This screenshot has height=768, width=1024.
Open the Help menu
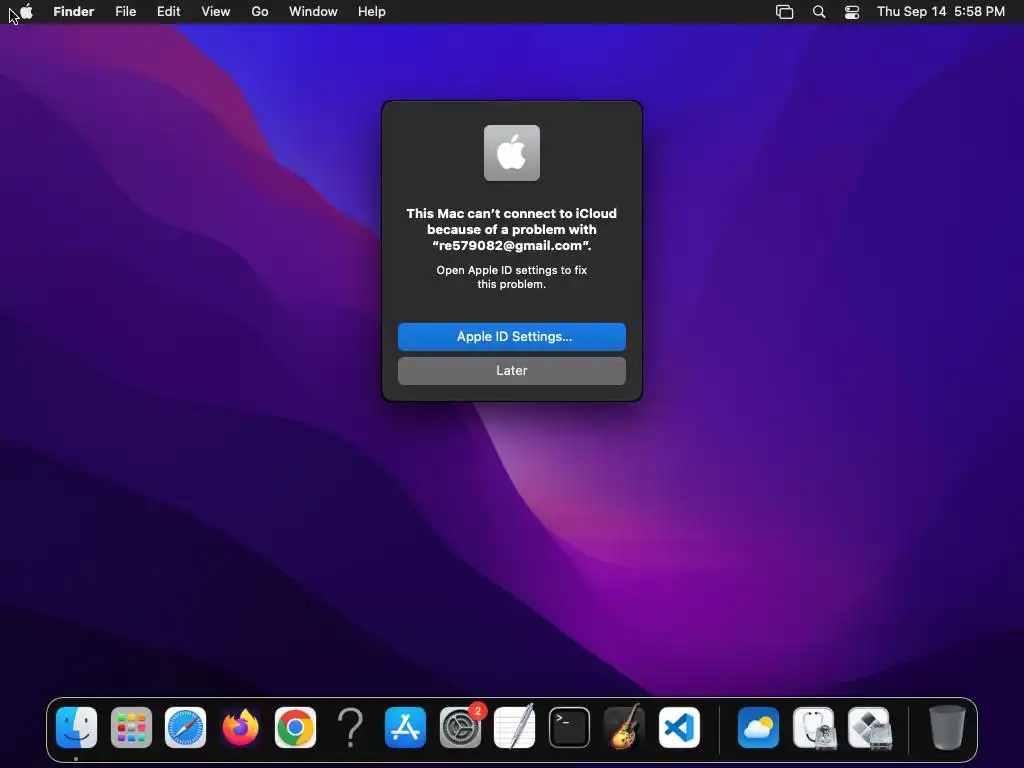click(372, 12)
